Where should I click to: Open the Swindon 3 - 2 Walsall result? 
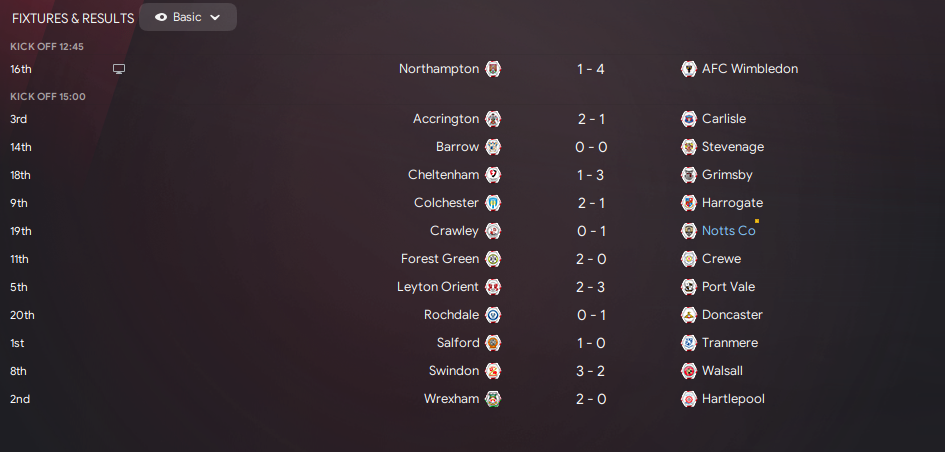591,371
